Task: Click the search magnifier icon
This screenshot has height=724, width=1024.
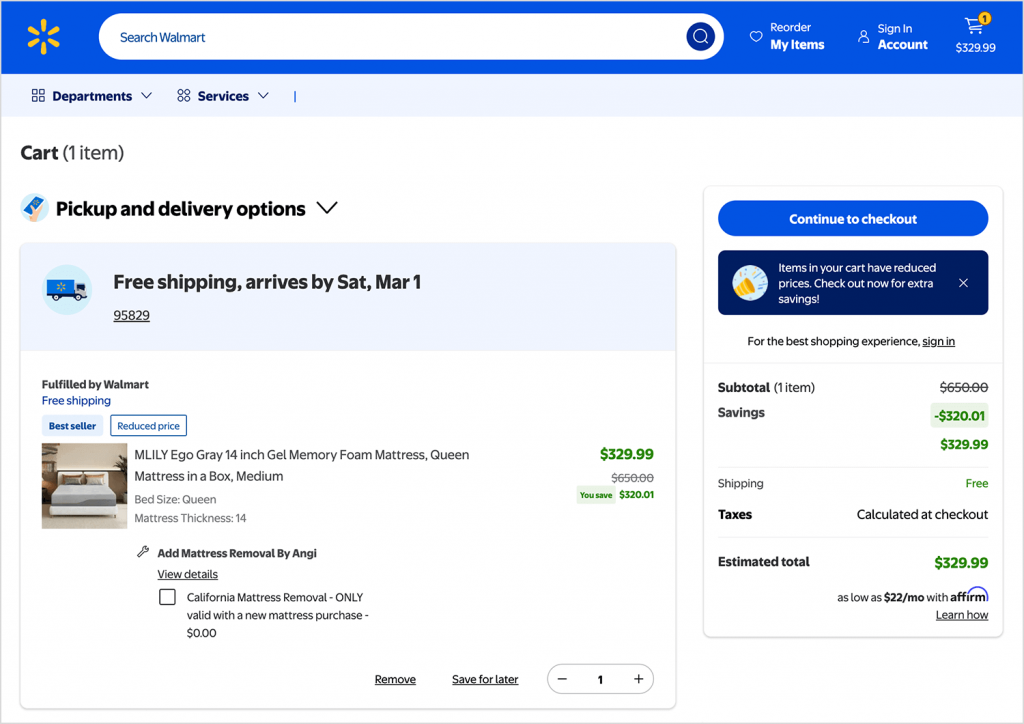Action: coord(700,36)
